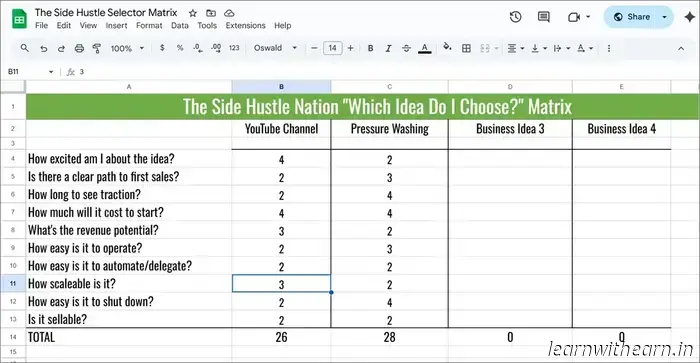Toggle bold formatting
Image resolution: width=700 pixels, height=363 pixels.
(370, 48)
